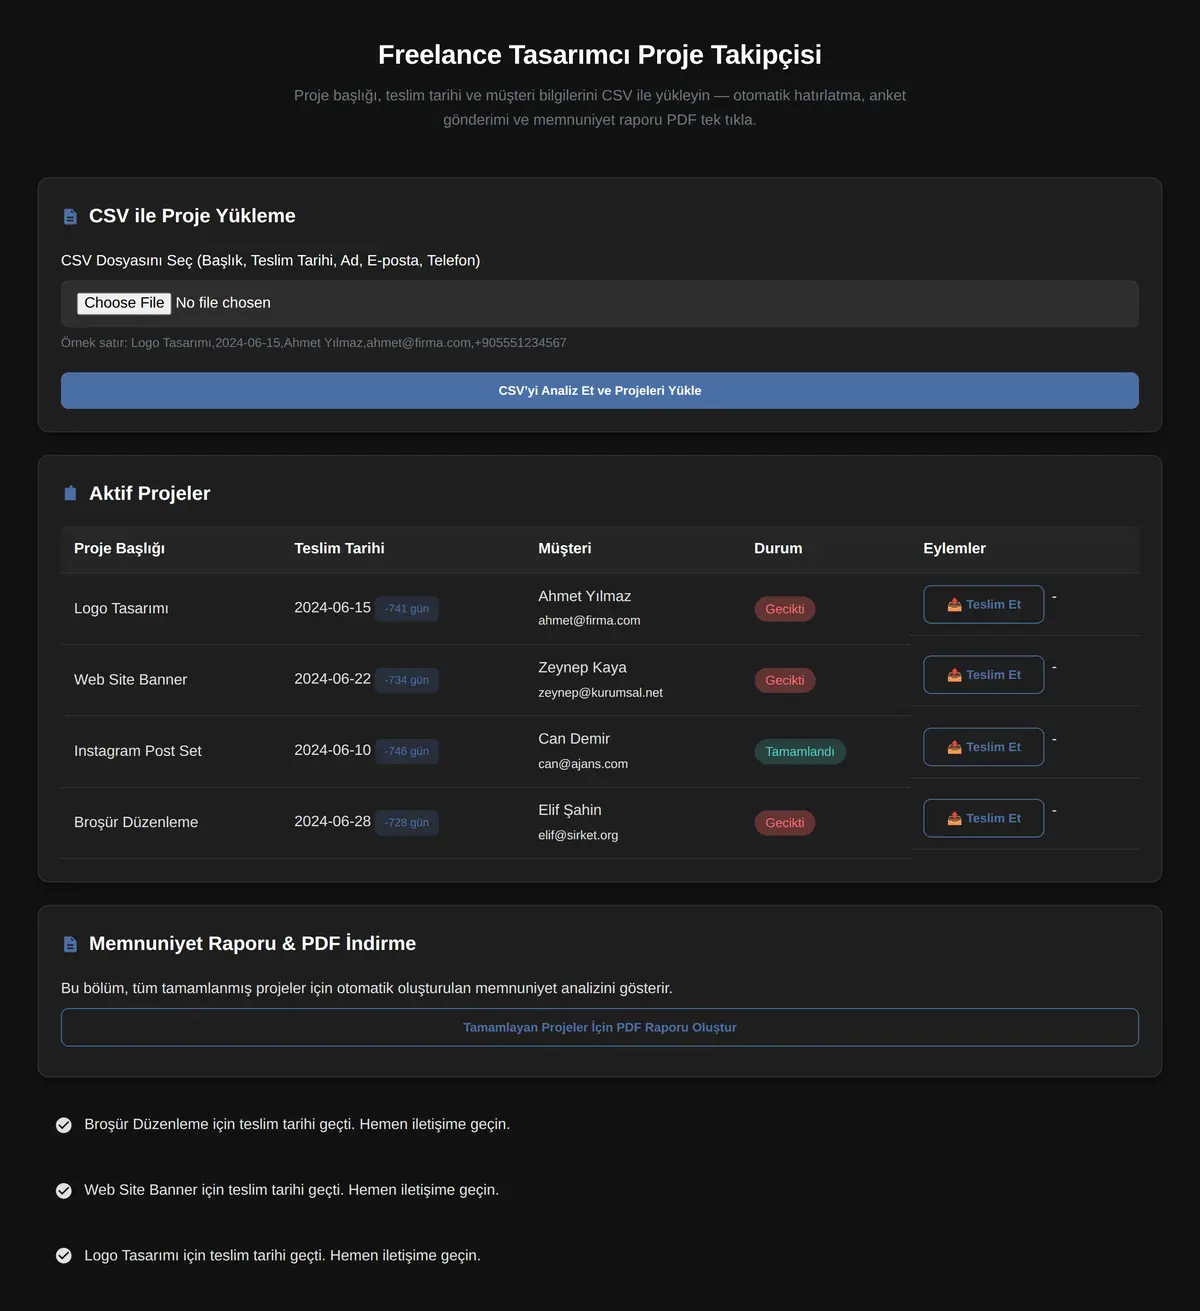Click the checkmark icon for Web Site Banner notification

[64, 1190]
